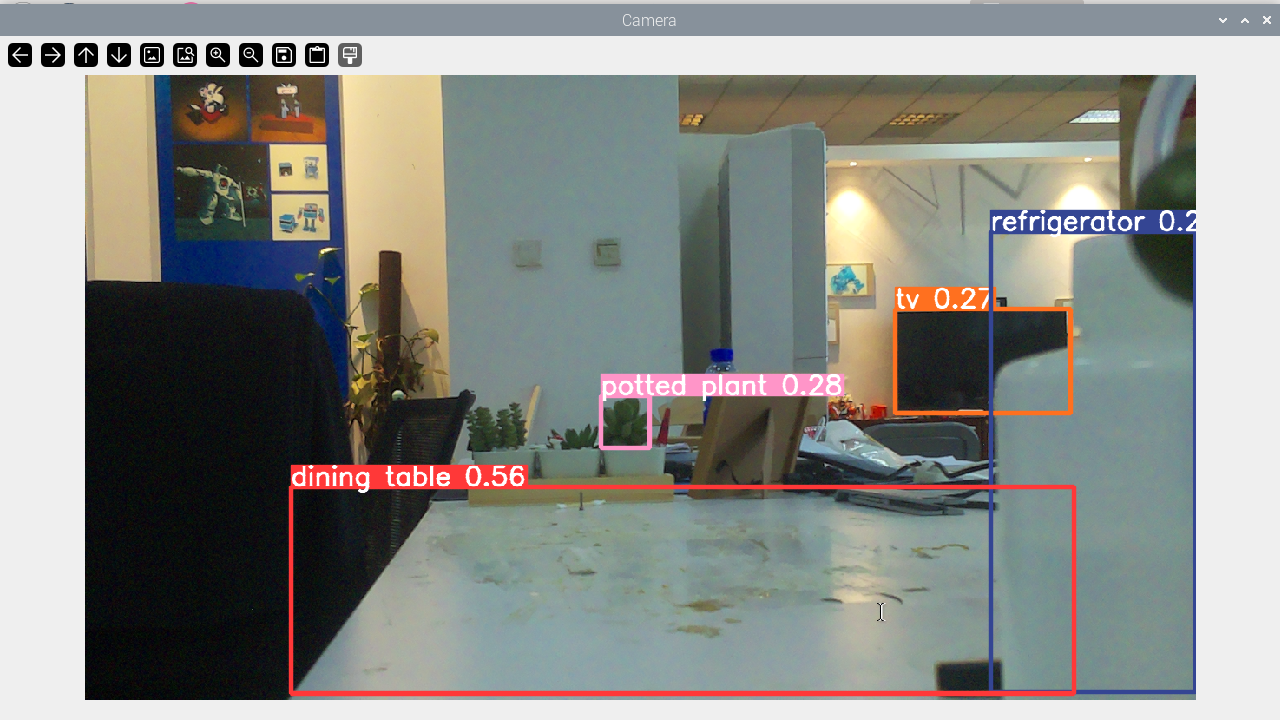
Task: Pan the image left with the left arrow
Action: click(20, 55)
